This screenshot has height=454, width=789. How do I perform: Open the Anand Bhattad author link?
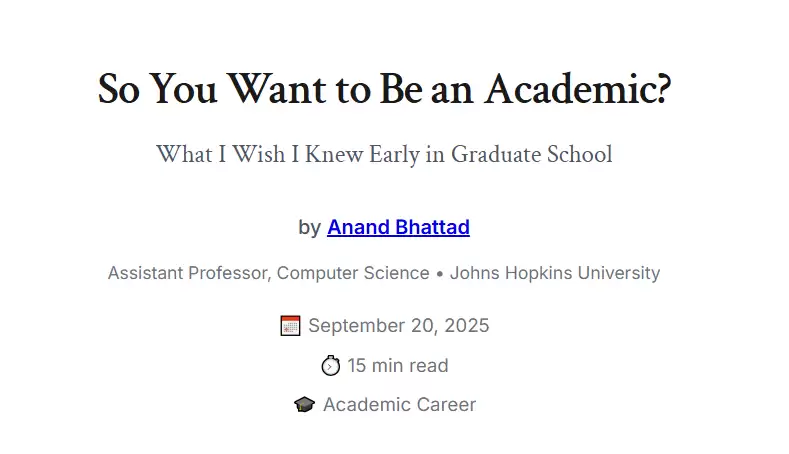[398, 227]
